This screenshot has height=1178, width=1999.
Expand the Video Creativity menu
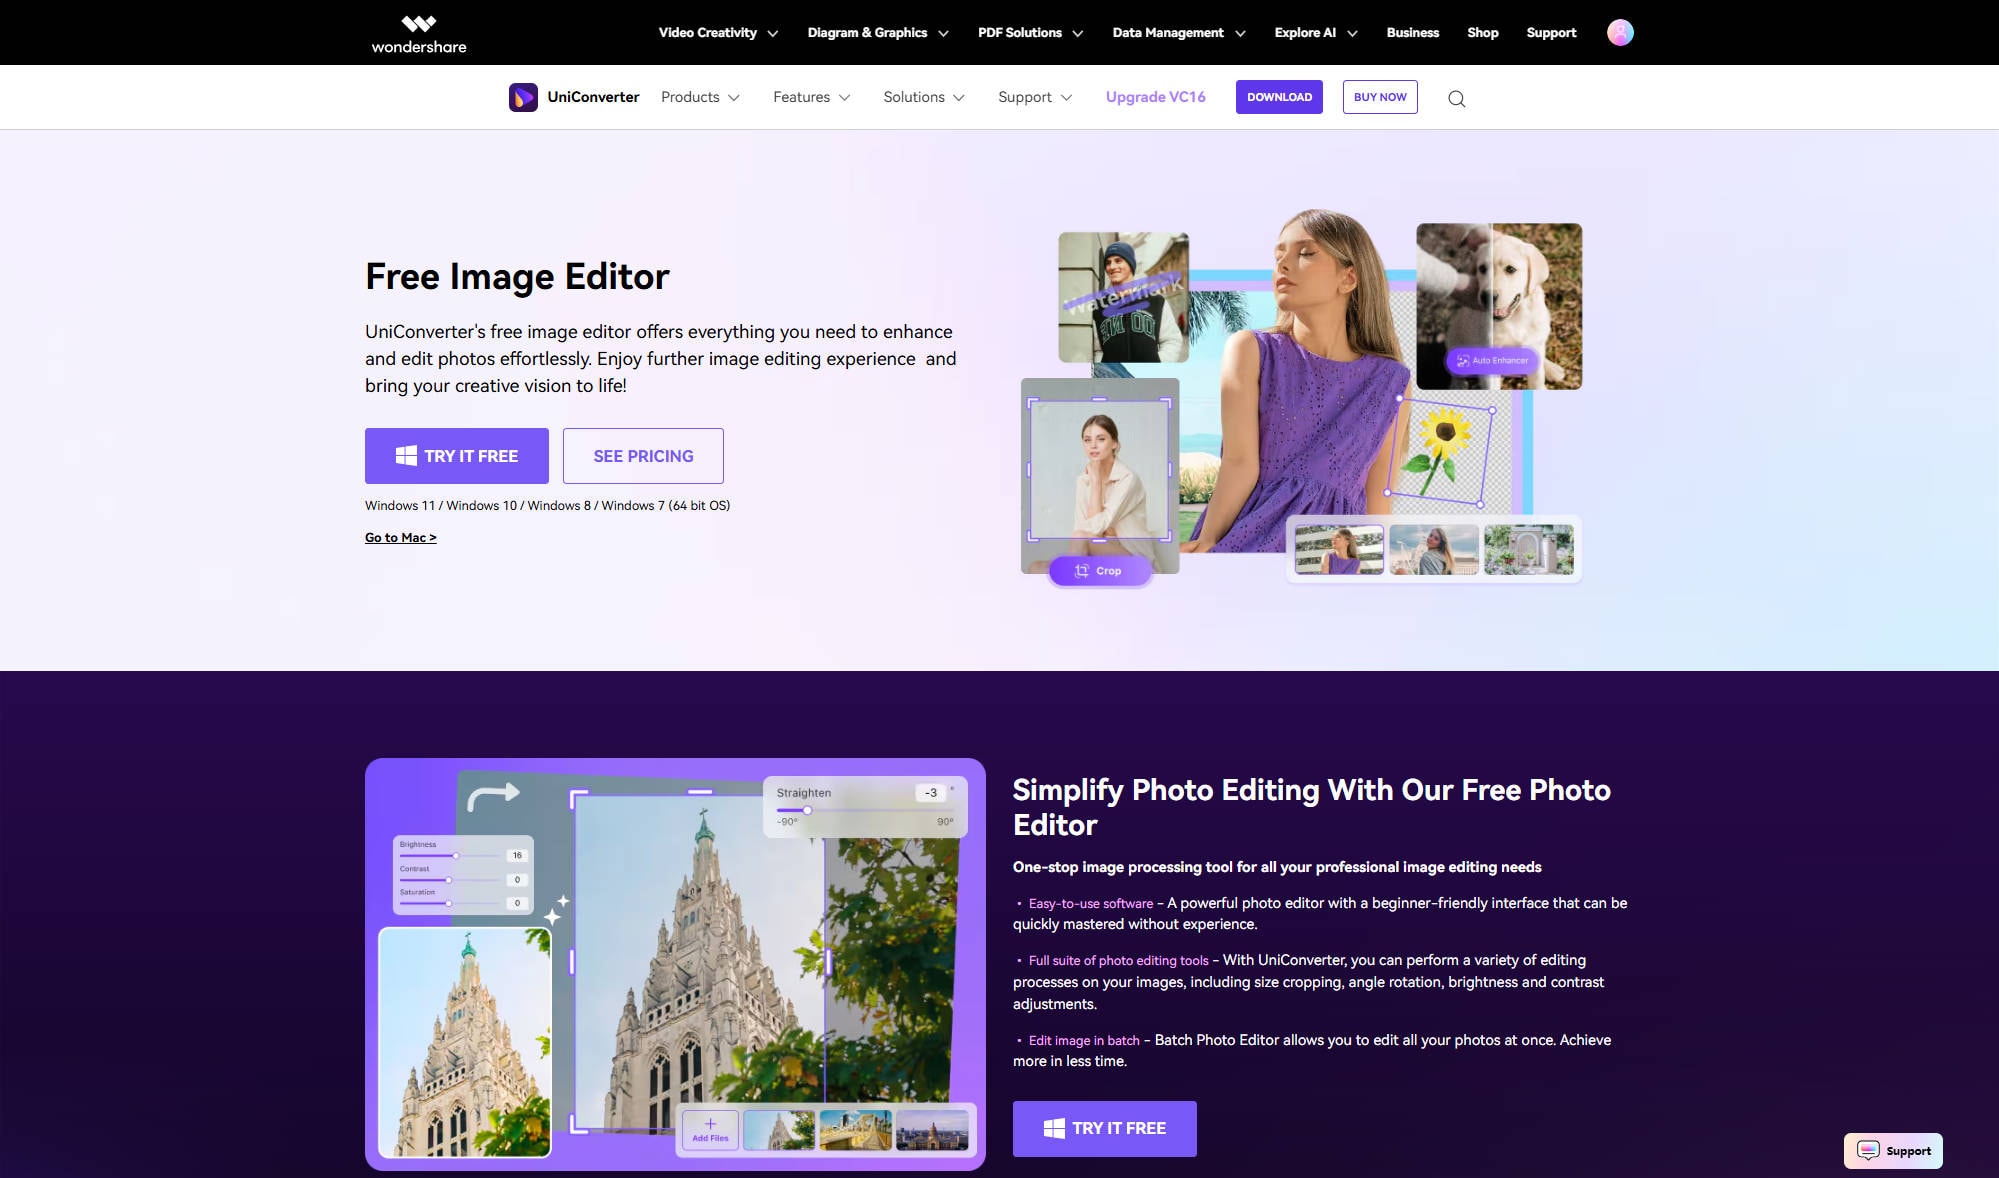[x=717, y=33]
